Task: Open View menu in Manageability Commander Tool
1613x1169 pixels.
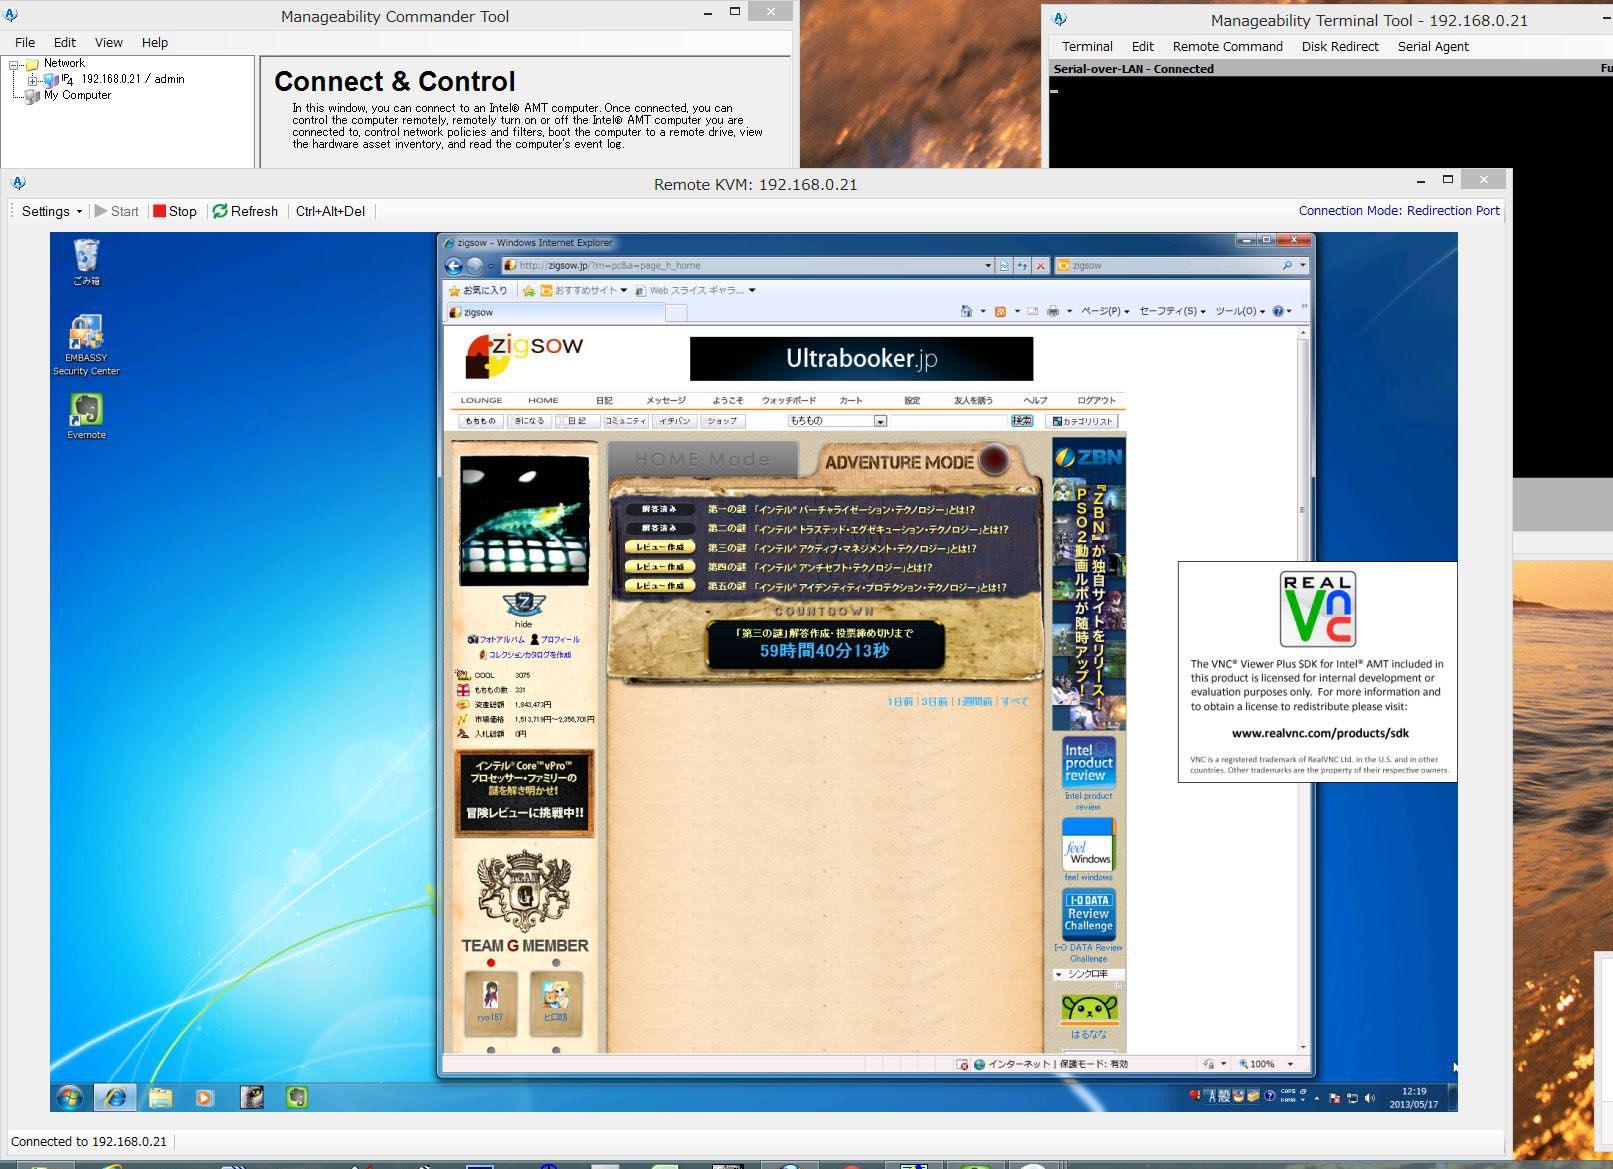Action: (x=108, y=42)
